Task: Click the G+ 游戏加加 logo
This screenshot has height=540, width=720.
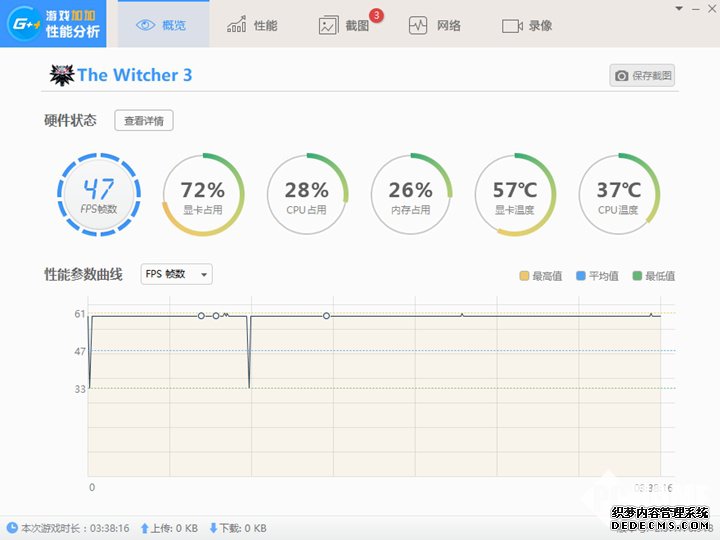Action: 53,23
